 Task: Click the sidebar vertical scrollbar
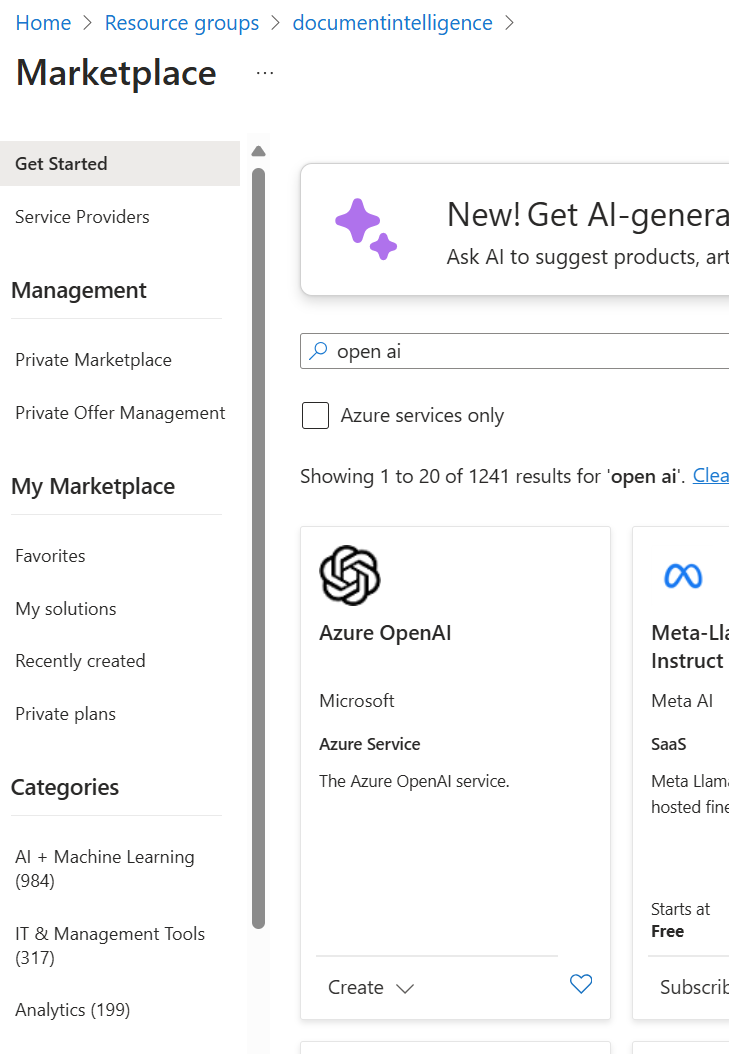[259, 548]
